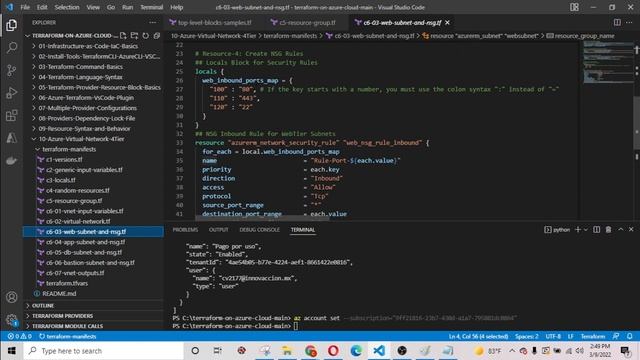Click Terraform language mode in status bar
Viewport: 640px width, 360px height.
coord(593,336)
